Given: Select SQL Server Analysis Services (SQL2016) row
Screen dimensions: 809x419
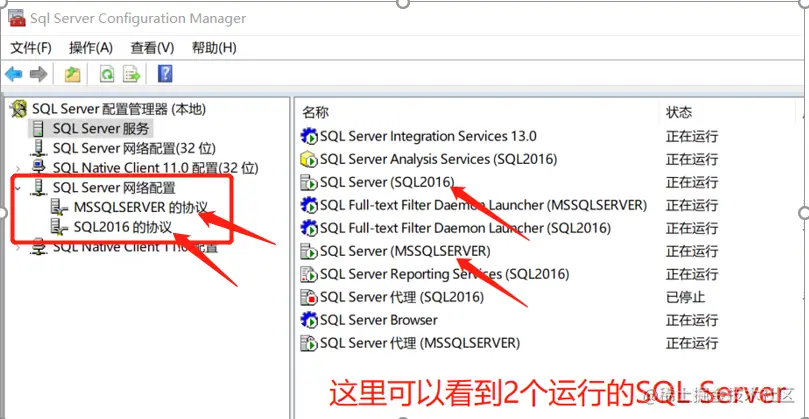Looking at the screenshot, I should tap(439, 159).
